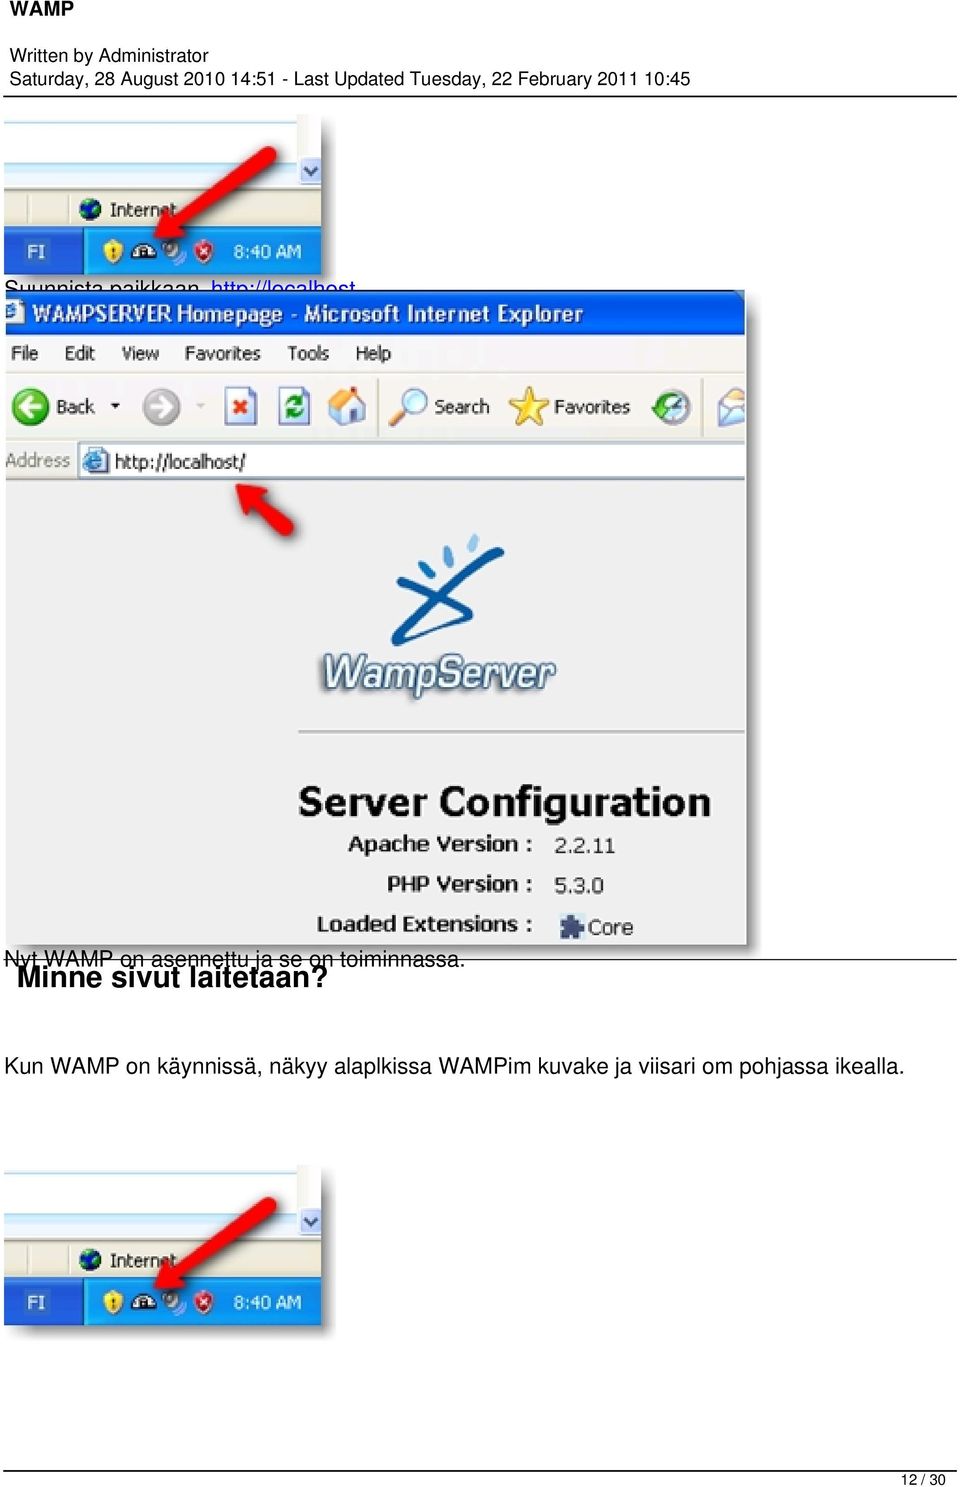Image resolution: width=960 pixels, height=1487 pixels.
Task: Open Favorites via the star icon
Action: (528, 406)
